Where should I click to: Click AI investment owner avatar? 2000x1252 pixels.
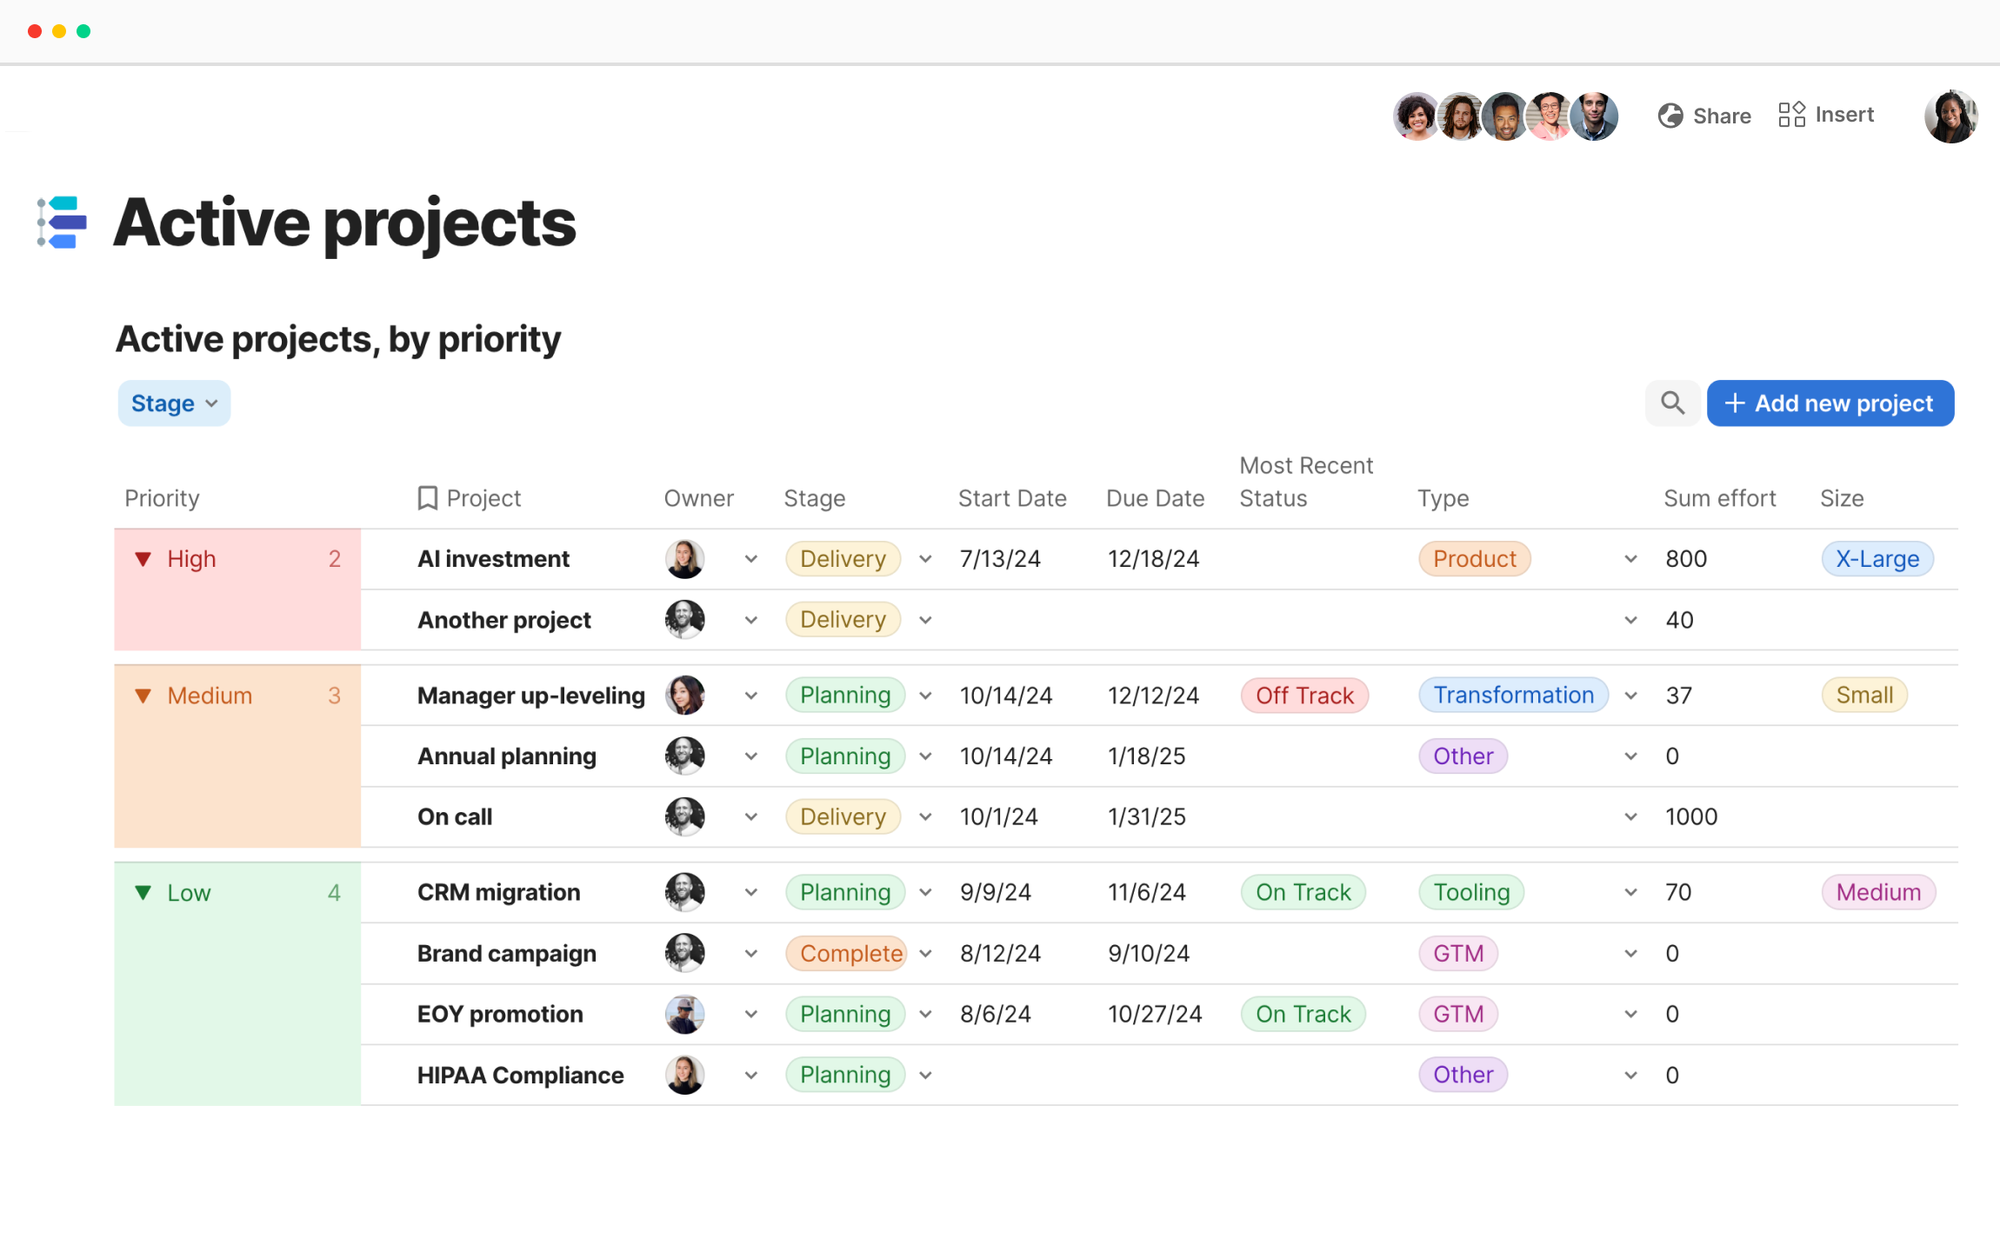[685, 559]
